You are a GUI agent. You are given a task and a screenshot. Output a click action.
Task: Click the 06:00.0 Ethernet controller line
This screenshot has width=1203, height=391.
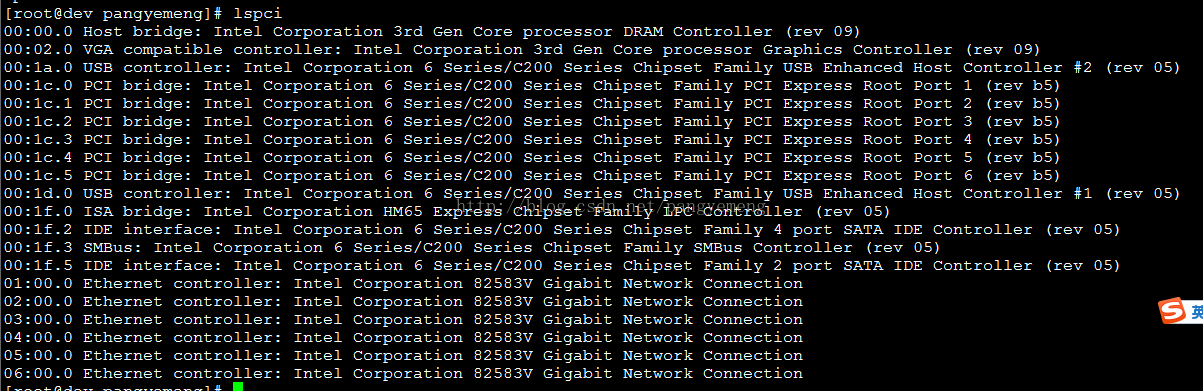(x=403, y=374)
